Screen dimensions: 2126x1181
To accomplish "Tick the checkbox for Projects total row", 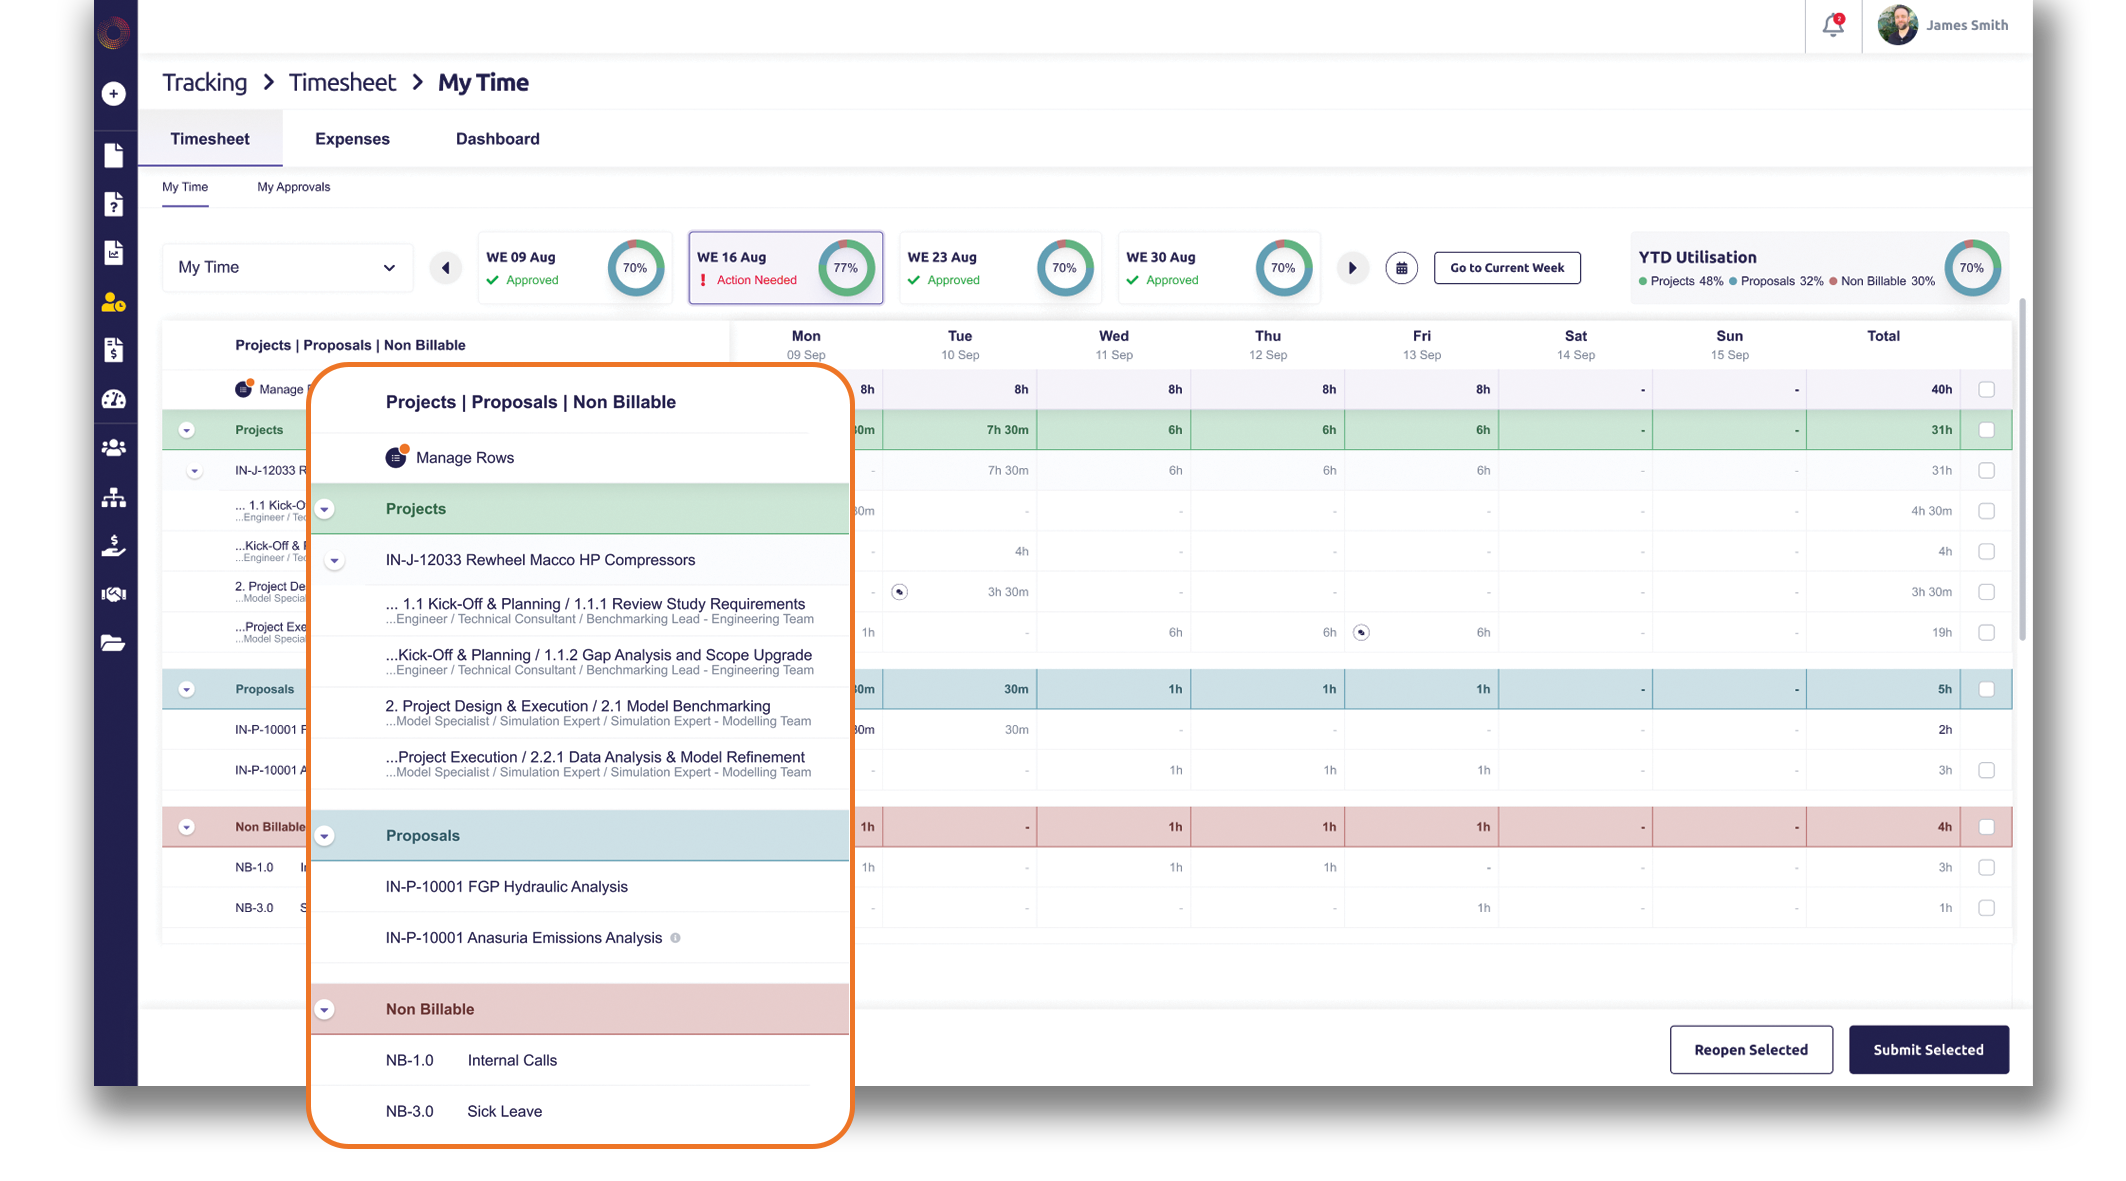I will coord(1986,430).
